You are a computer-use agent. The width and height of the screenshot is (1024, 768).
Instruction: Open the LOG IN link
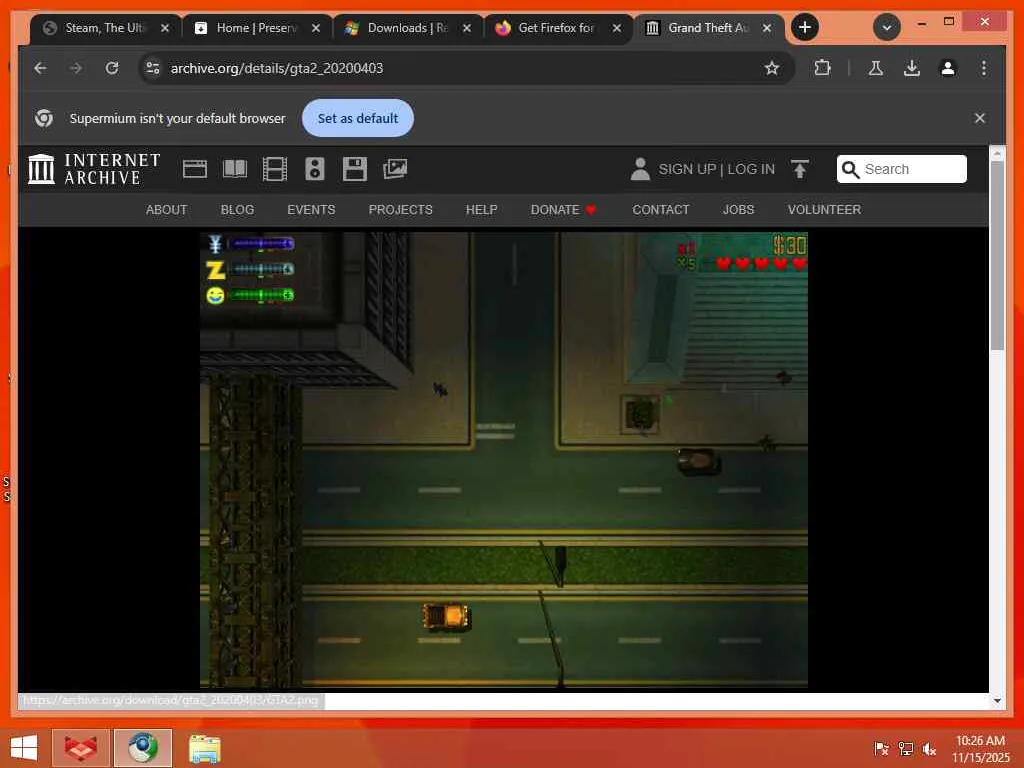coord(751,169)
